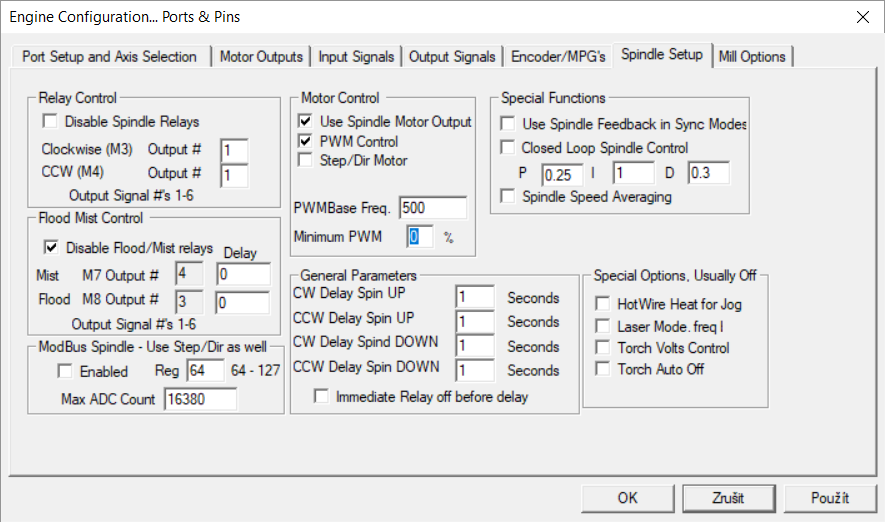Focus the Max ADC Count field
The width and height of the screenshot is (885, 522).
(198, 400)
